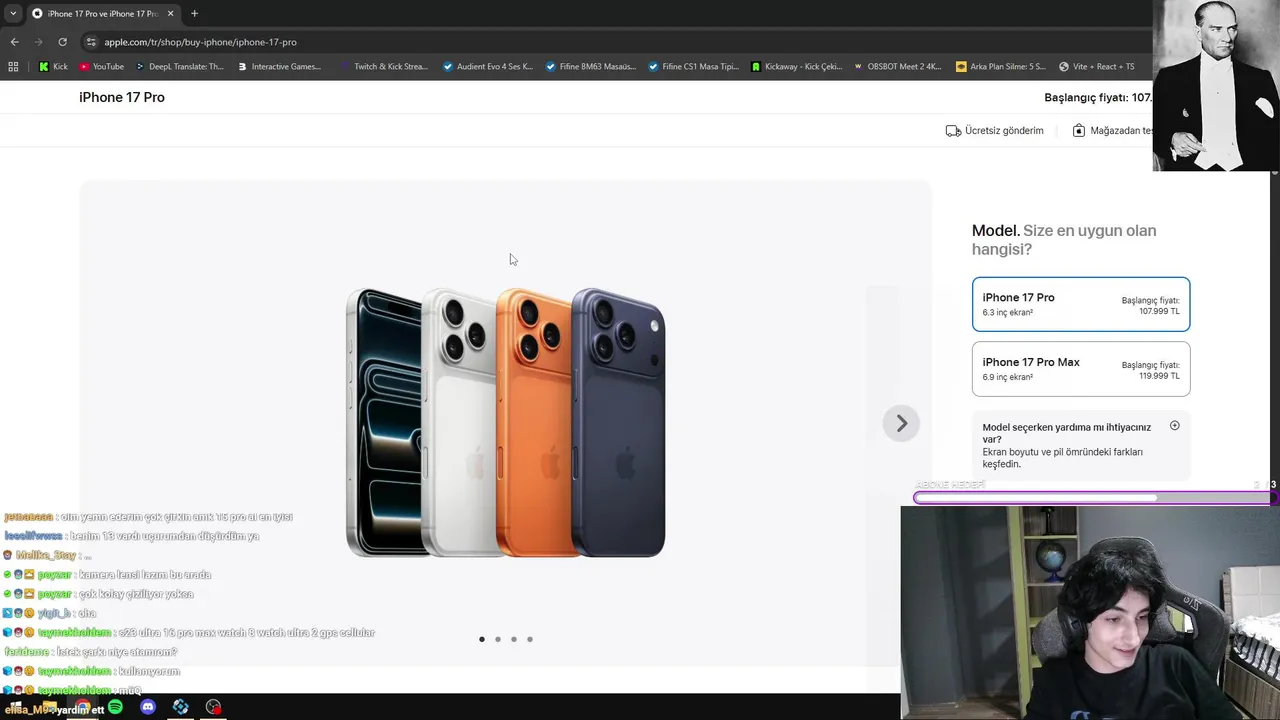Open Spotify from the taskbar
The image size is (1280, 720).
tap(115, 707)
